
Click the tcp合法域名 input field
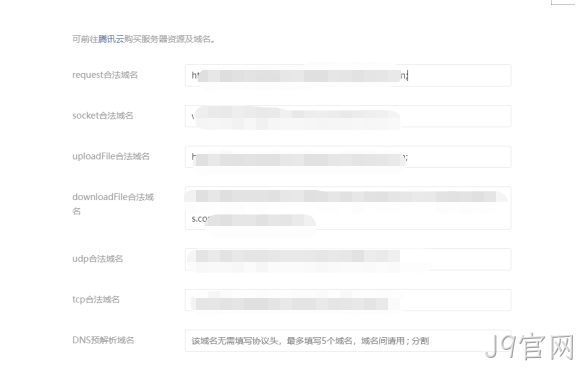coord(348,300)
